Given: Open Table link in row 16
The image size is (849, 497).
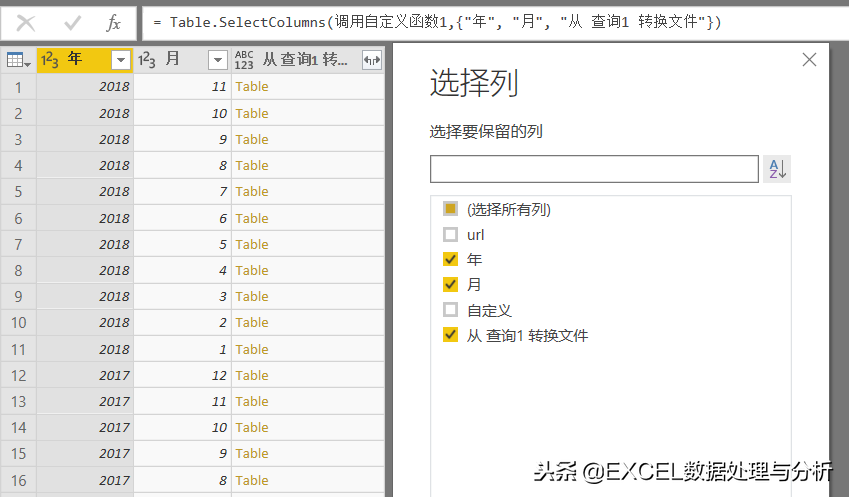Looking at the screenshot, I should pos(252,481).
